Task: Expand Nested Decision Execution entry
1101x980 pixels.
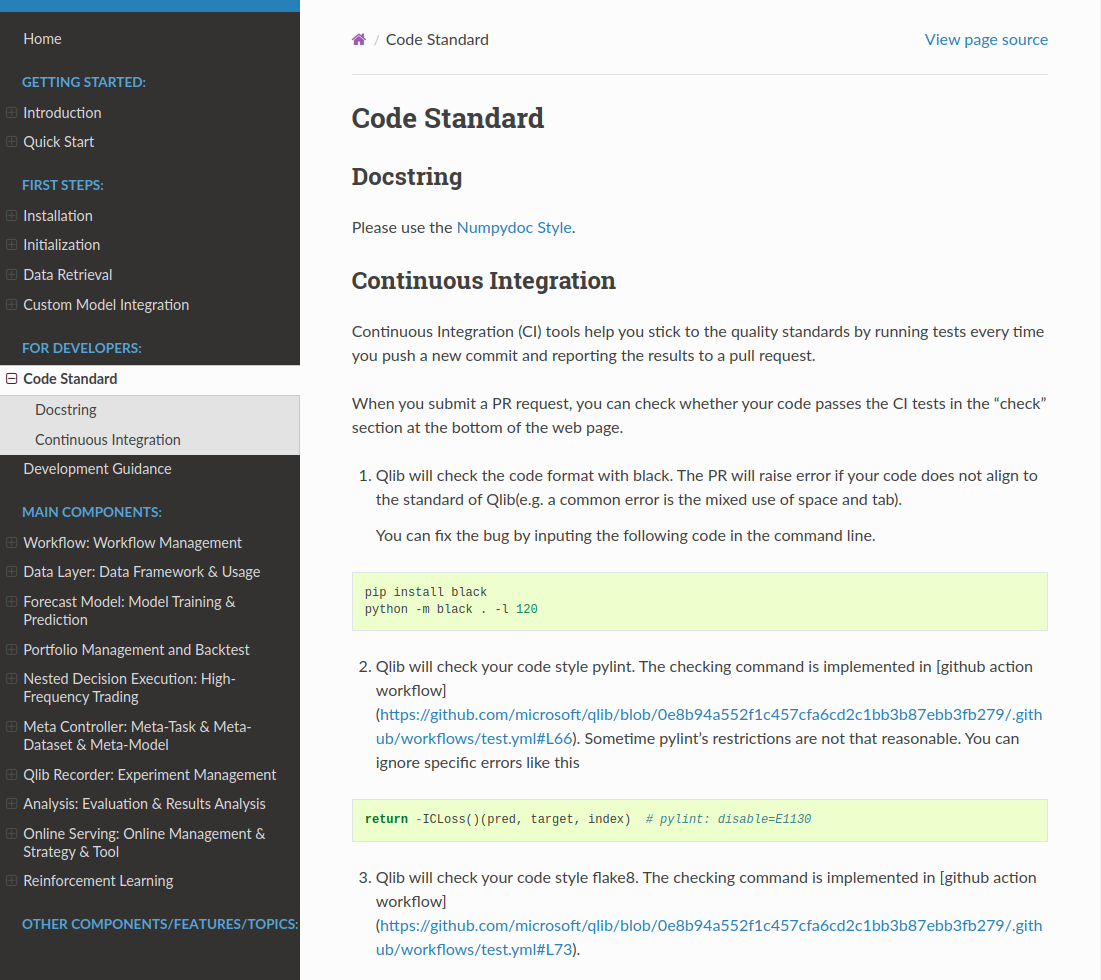Action: click(x=11, y=678)
